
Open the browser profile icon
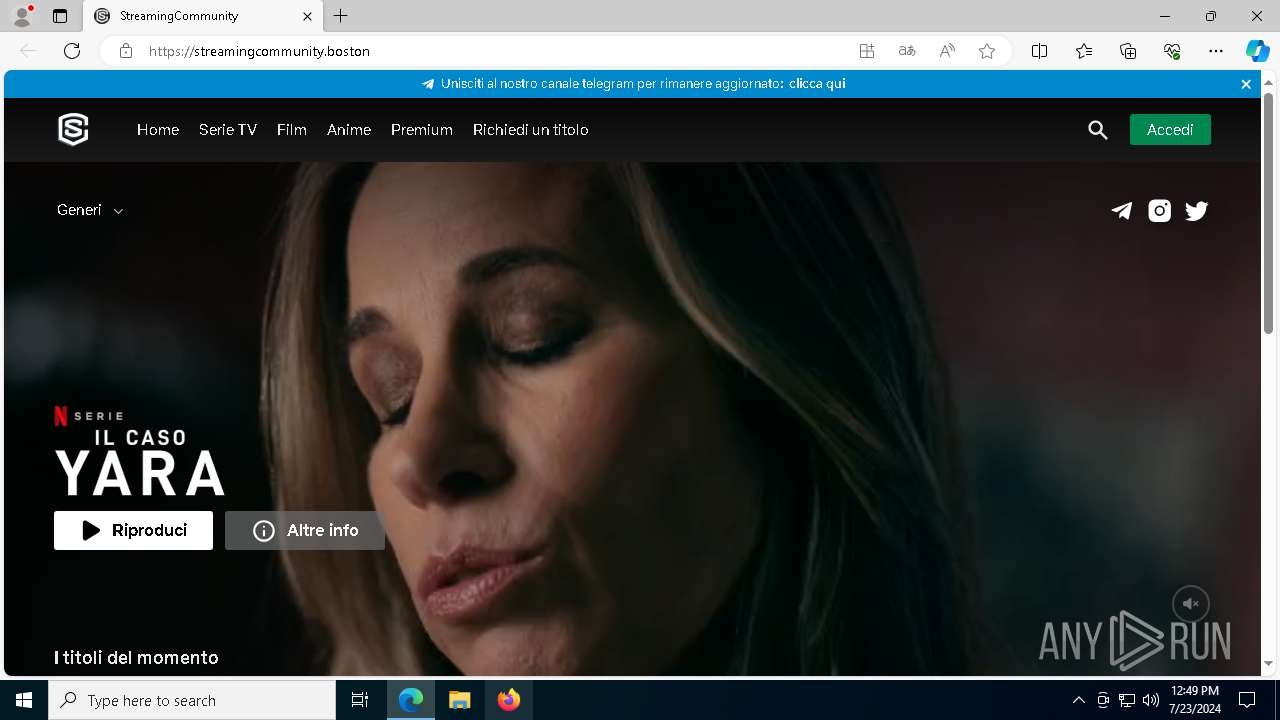pyautogui.click(x=22, y=16)
